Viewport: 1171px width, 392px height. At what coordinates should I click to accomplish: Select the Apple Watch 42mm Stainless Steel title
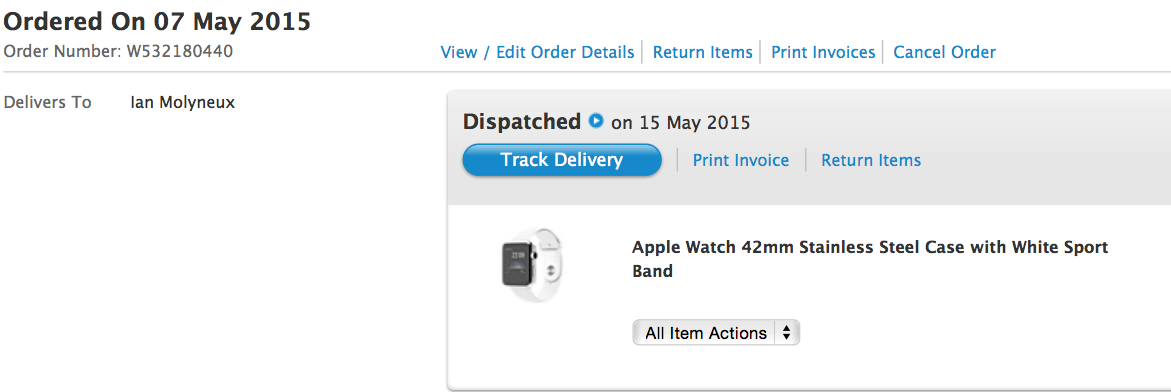[x=870, y=258]
